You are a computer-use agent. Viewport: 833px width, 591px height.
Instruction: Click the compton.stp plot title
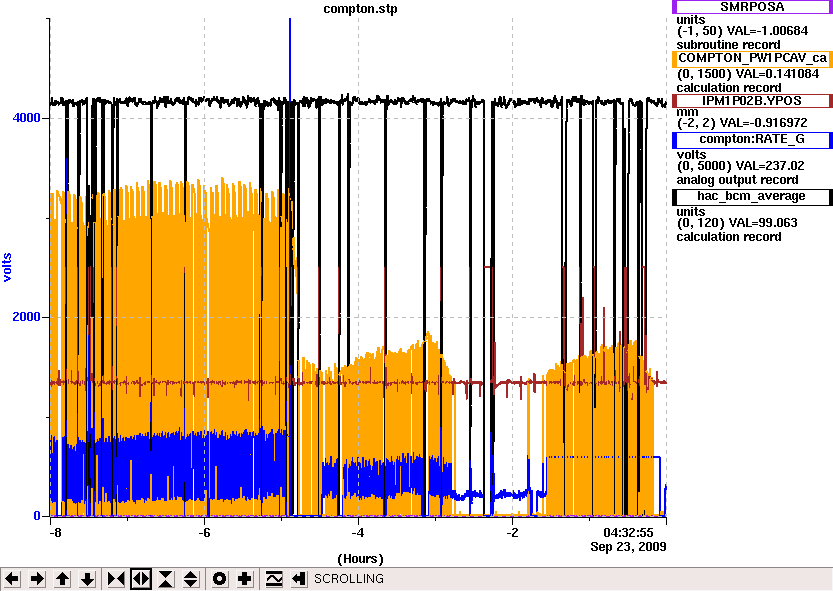point(360,9)
